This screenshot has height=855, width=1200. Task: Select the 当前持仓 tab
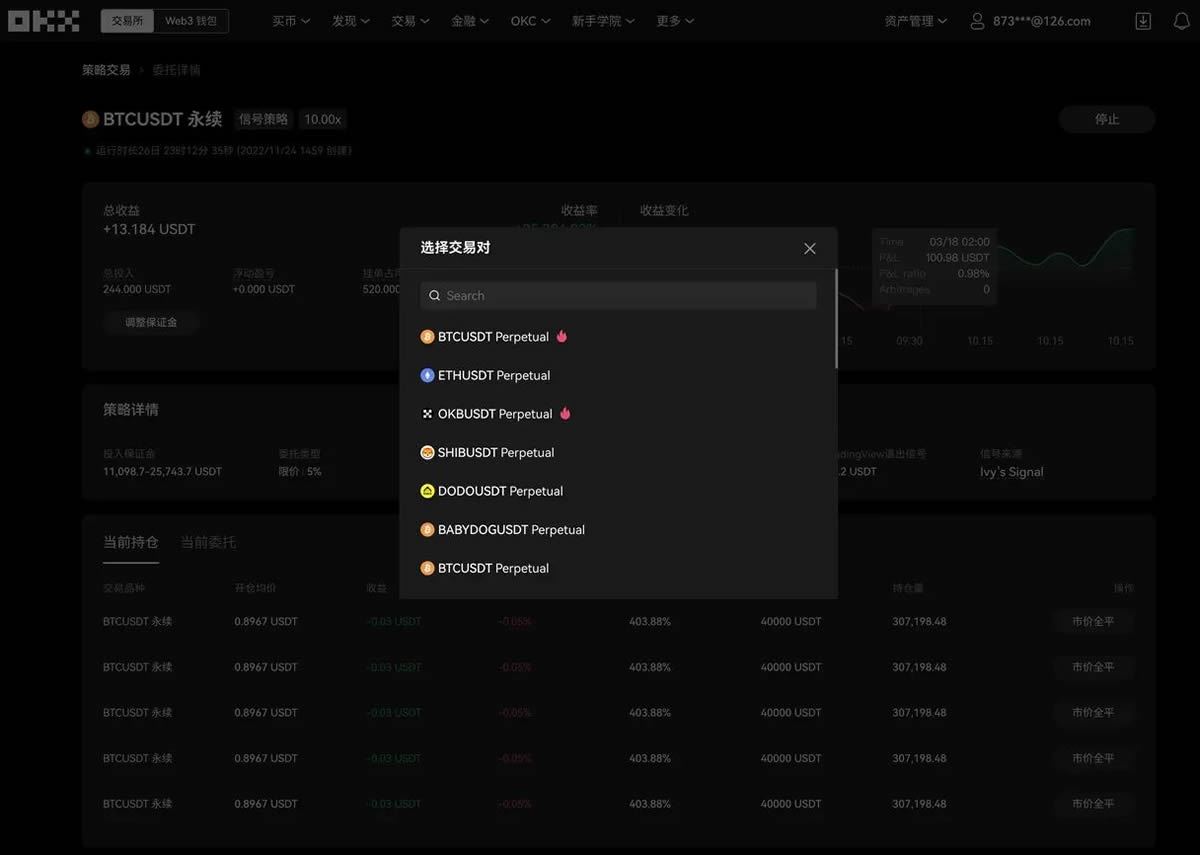(x=131, y=542)
